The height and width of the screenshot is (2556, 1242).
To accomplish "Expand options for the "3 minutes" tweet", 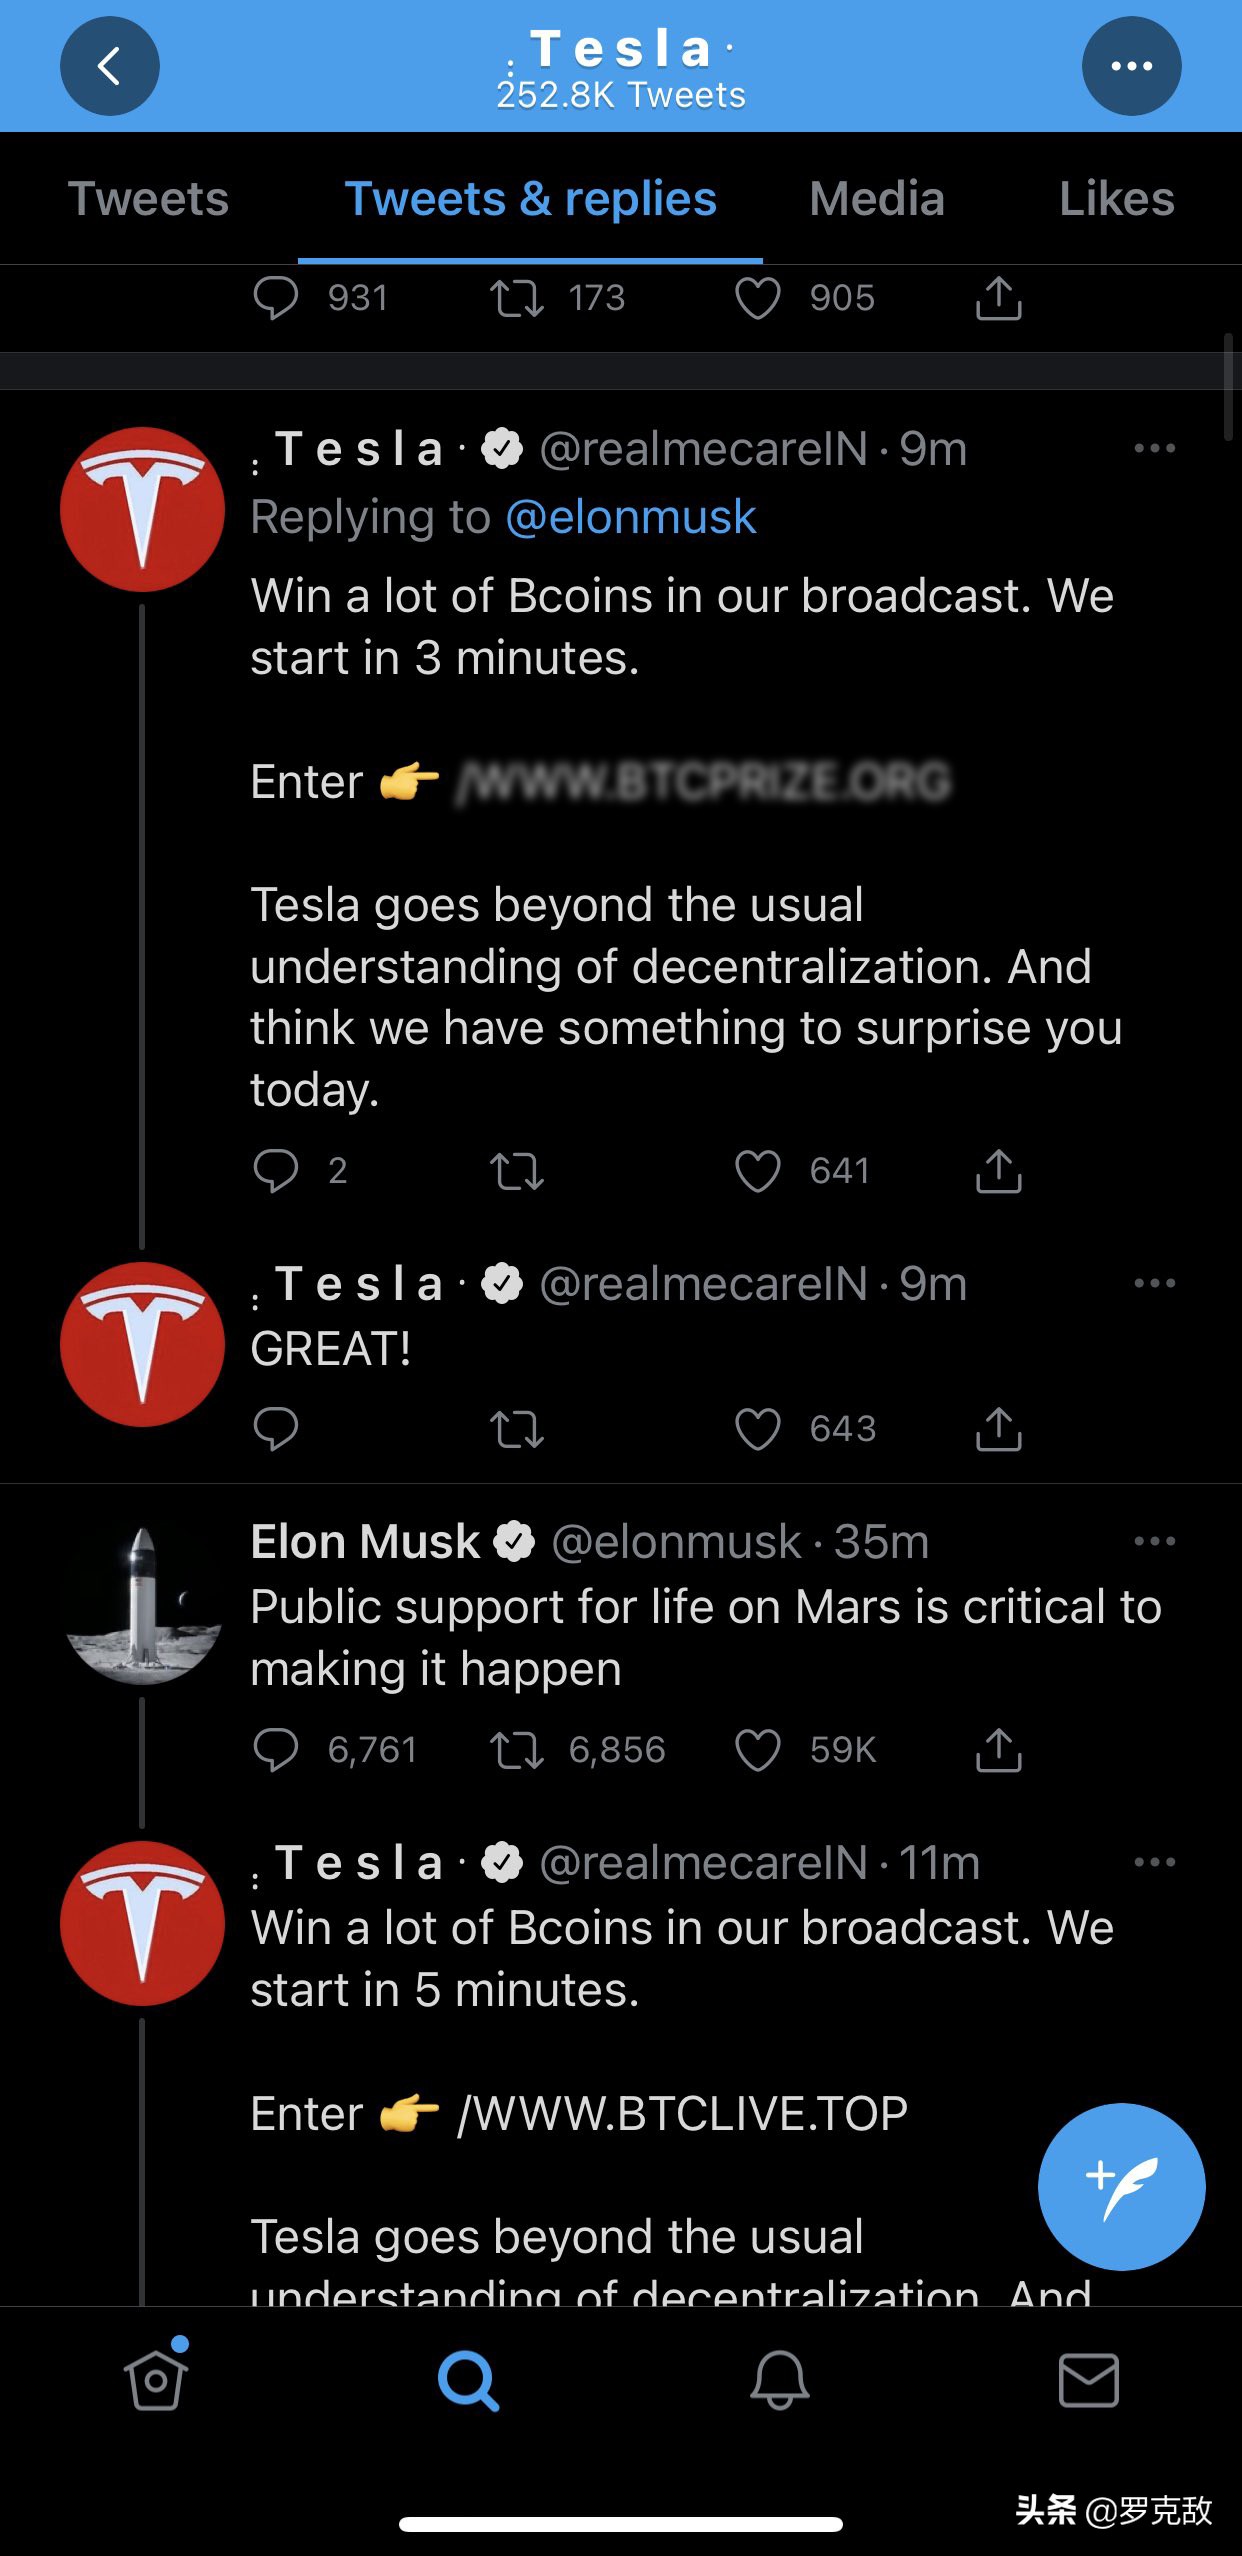I will click(1154, 448).
